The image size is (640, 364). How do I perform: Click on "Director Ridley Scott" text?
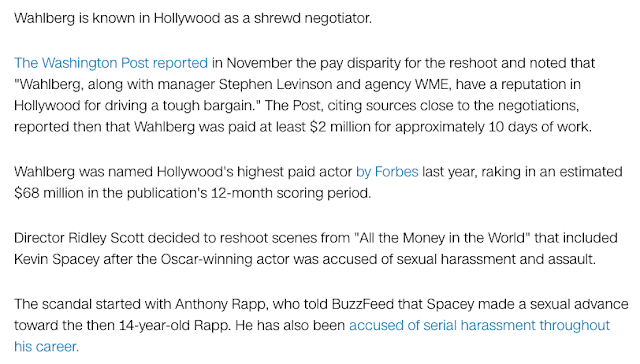click(x=79, y=238)
